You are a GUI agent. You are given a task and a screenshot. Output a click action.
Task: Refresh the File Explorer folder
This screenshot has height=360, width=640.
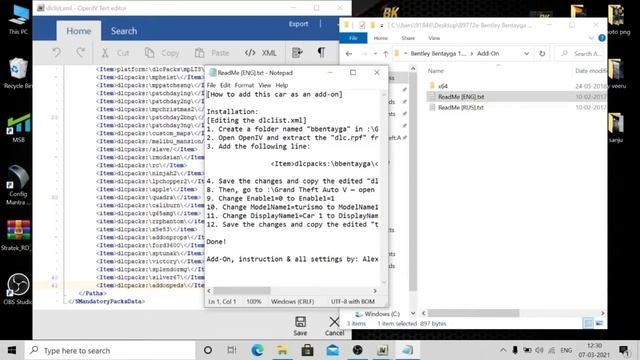542,53
